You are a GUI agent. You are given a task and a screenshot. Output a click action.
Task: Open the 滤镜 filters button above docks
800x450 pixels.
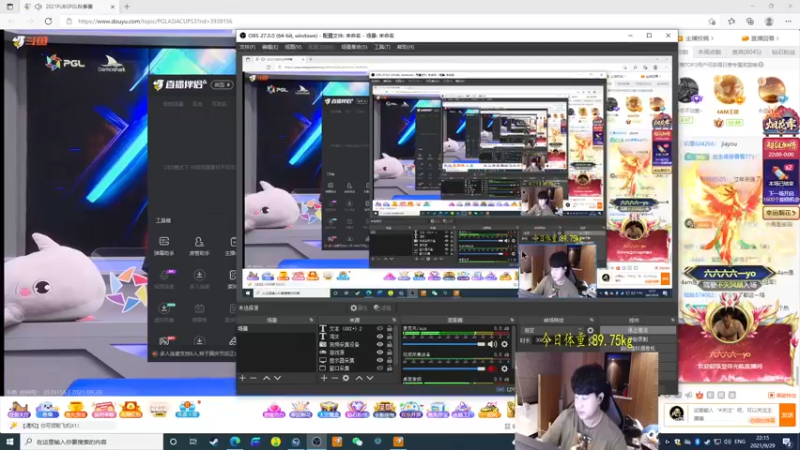click(382, 308)
